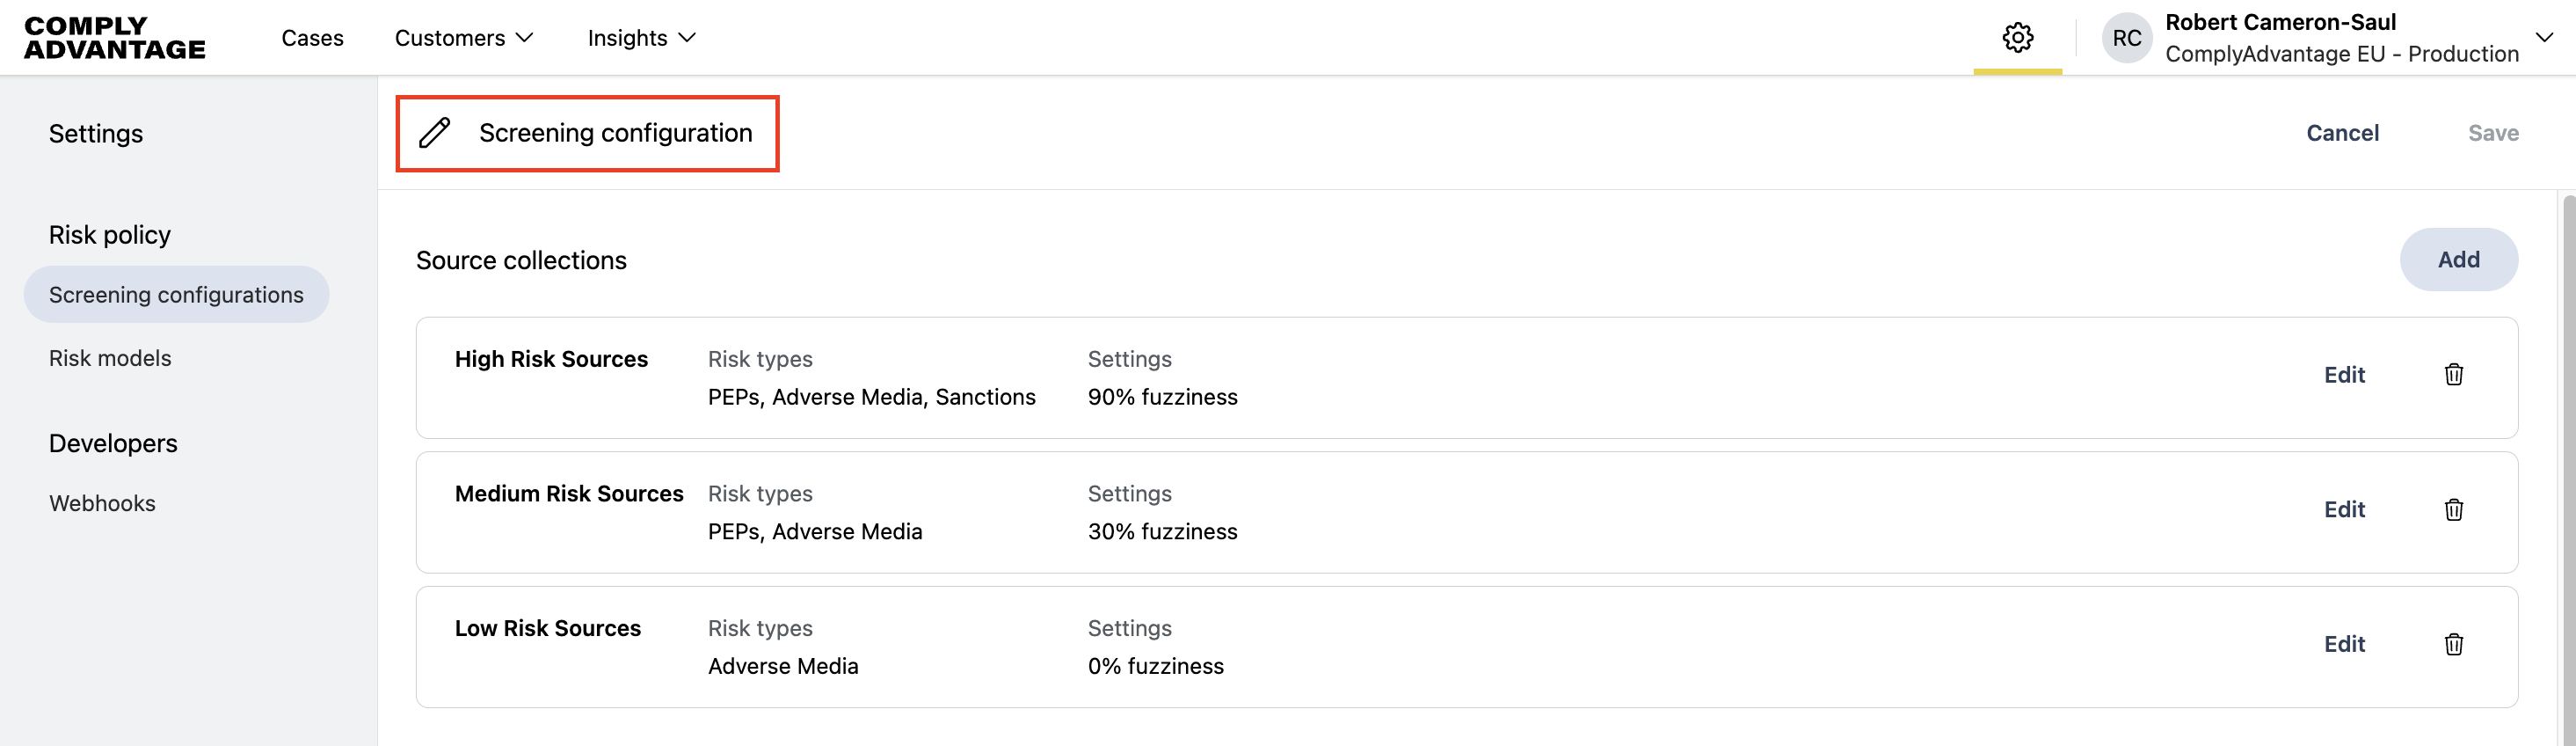Click the Screening configuration name field
The width and height of the screenshot is (2576, 746).
(x=615, y=133)
